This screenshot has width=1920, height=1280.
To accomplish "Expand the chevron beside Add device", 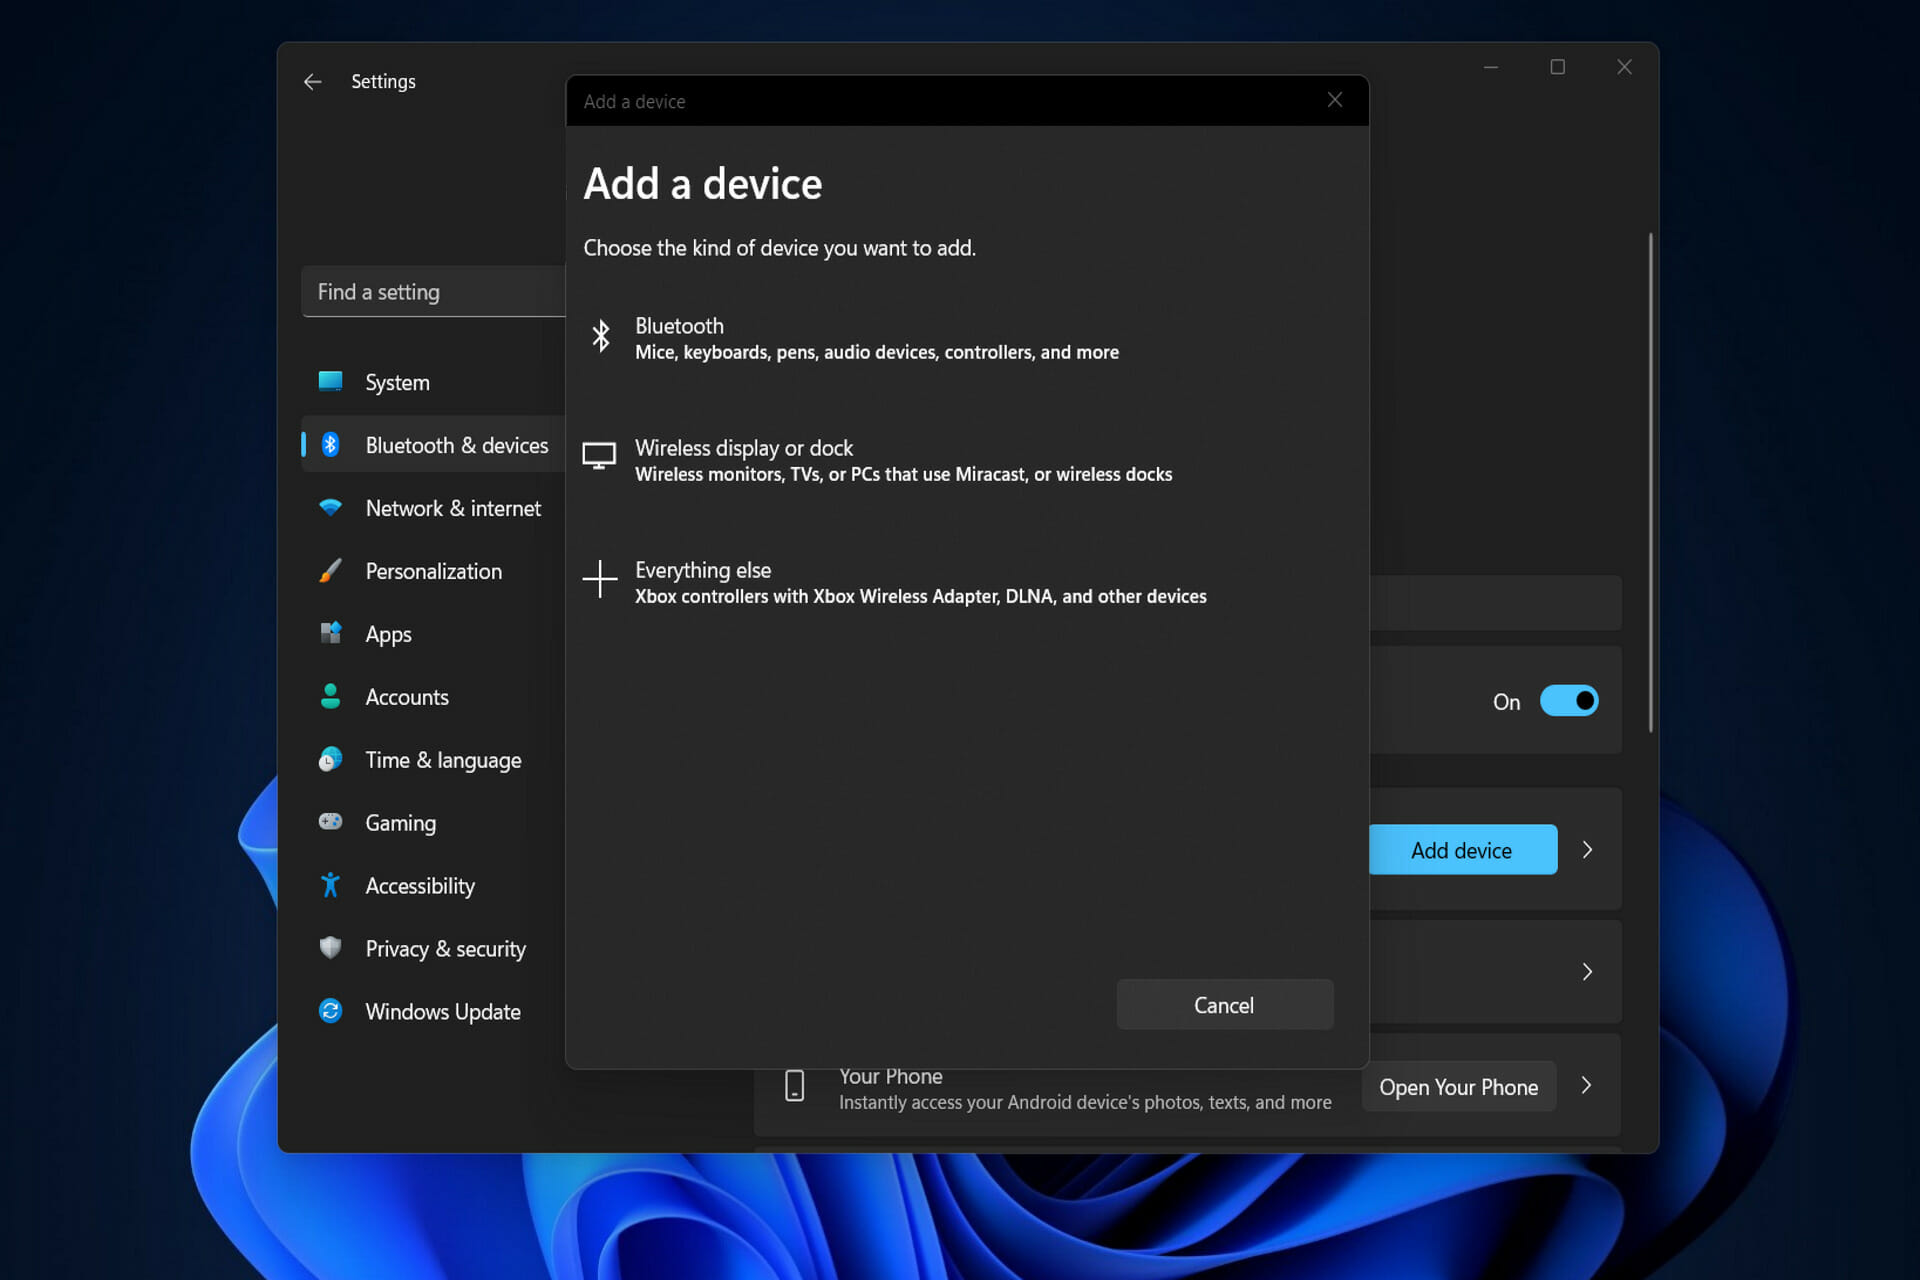I will tap(1587, 850).
